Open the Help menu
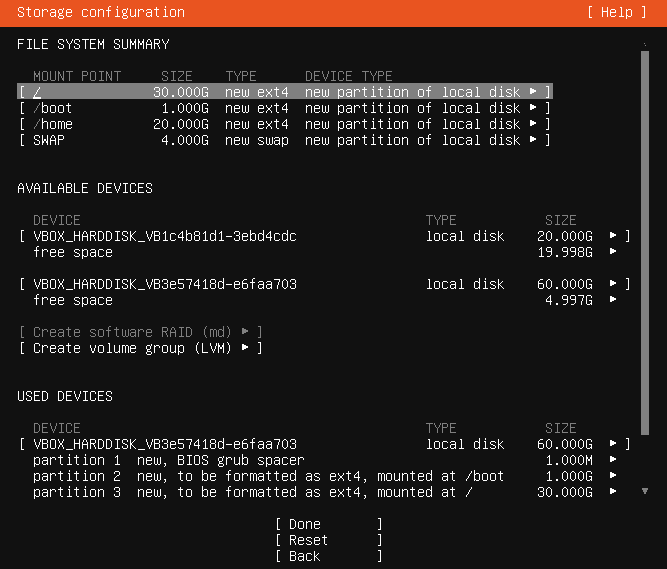Screen dimensions: 667x569 617,12
